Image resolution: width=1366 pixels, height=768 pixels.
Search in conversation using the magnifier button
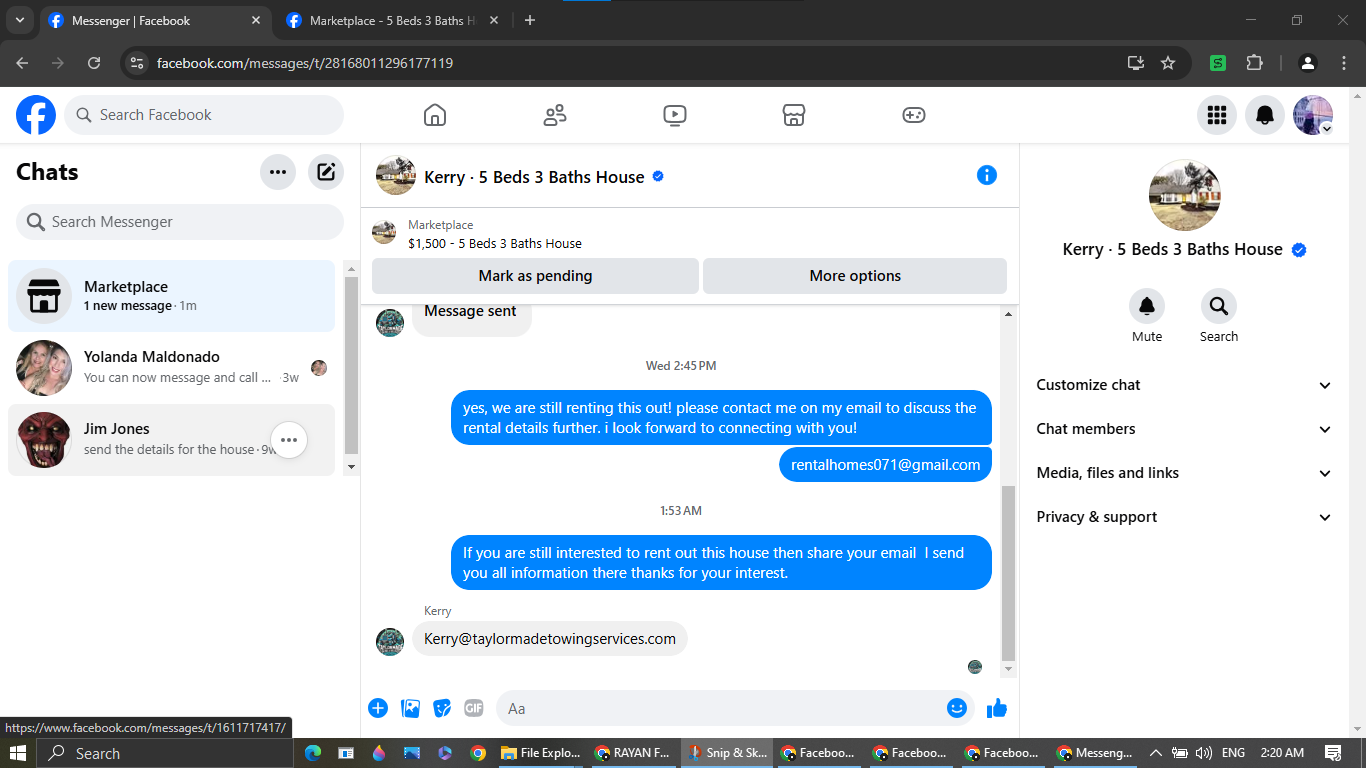click(x=1219, y=306)
